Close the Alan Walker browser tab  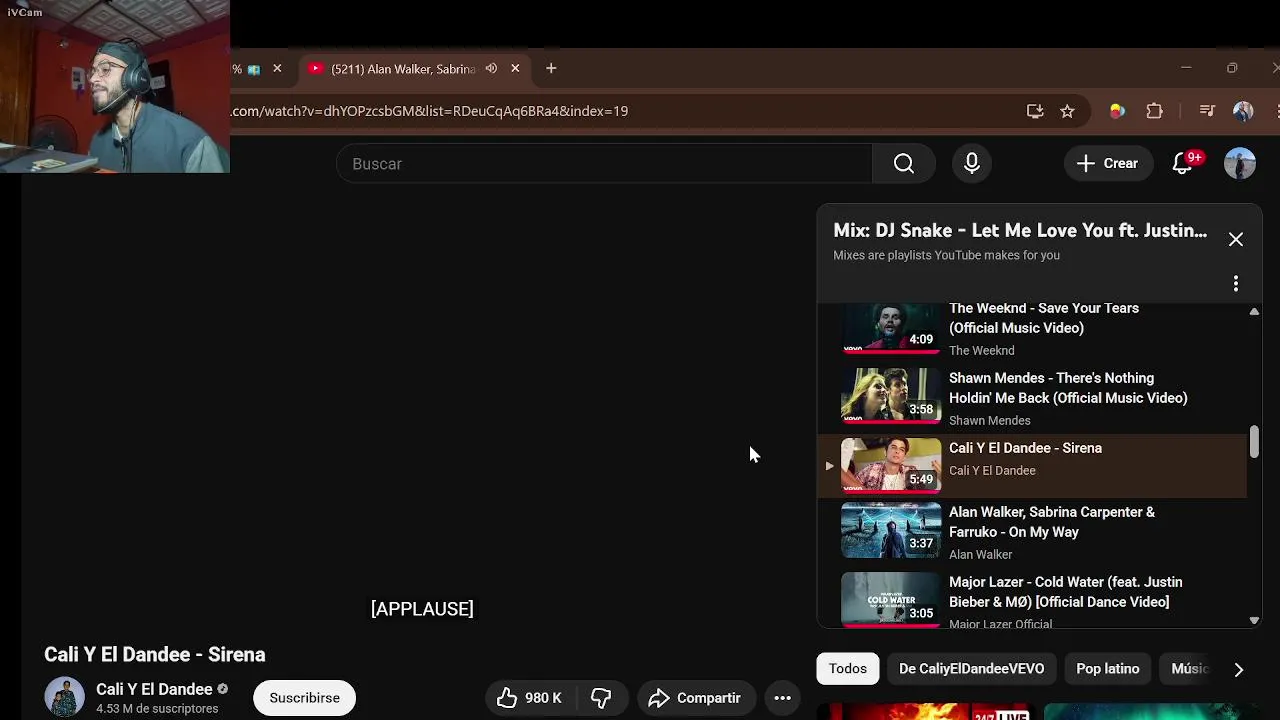[x=515, y=68]
